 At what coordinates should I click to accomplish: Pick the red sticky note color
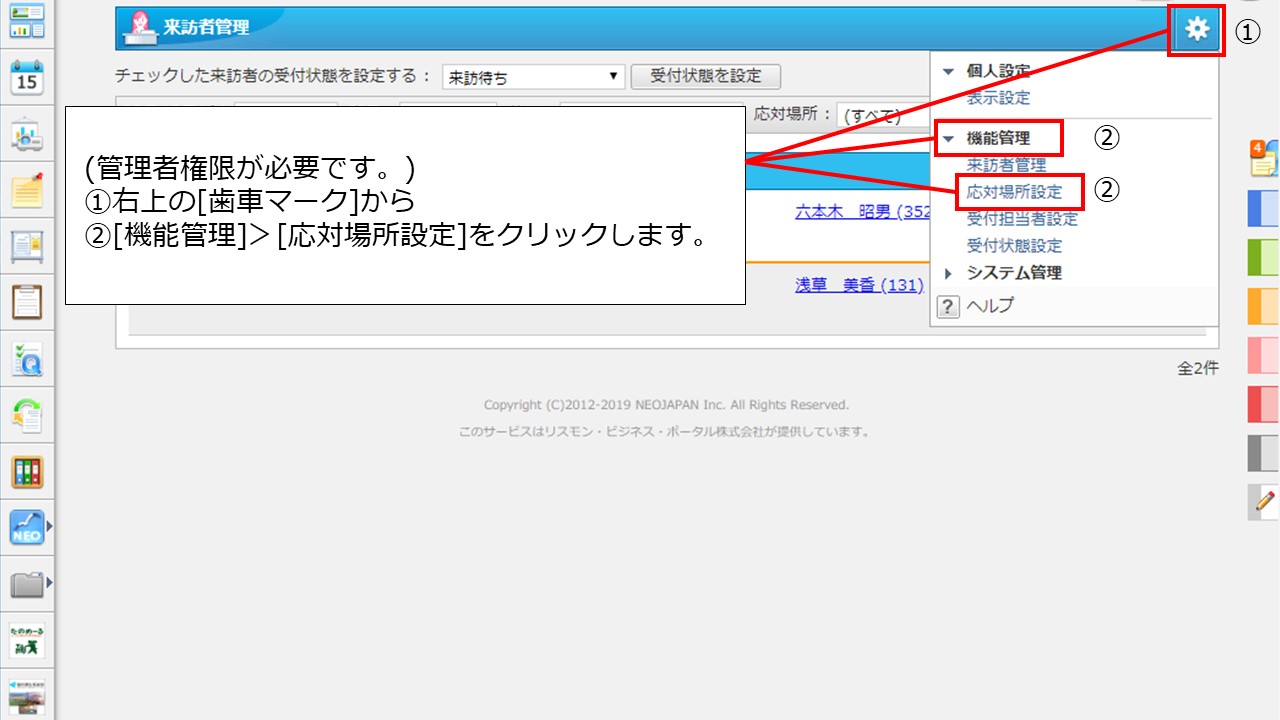[1263, 404]
